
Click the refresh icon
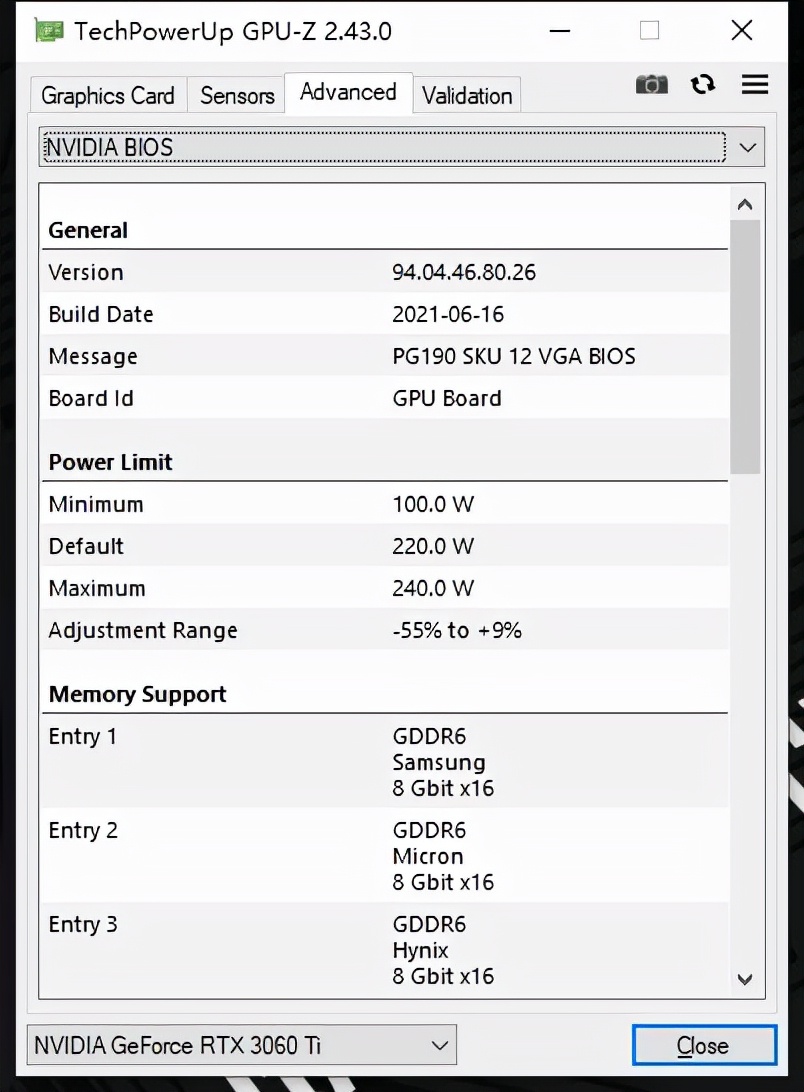pos(703,85)
